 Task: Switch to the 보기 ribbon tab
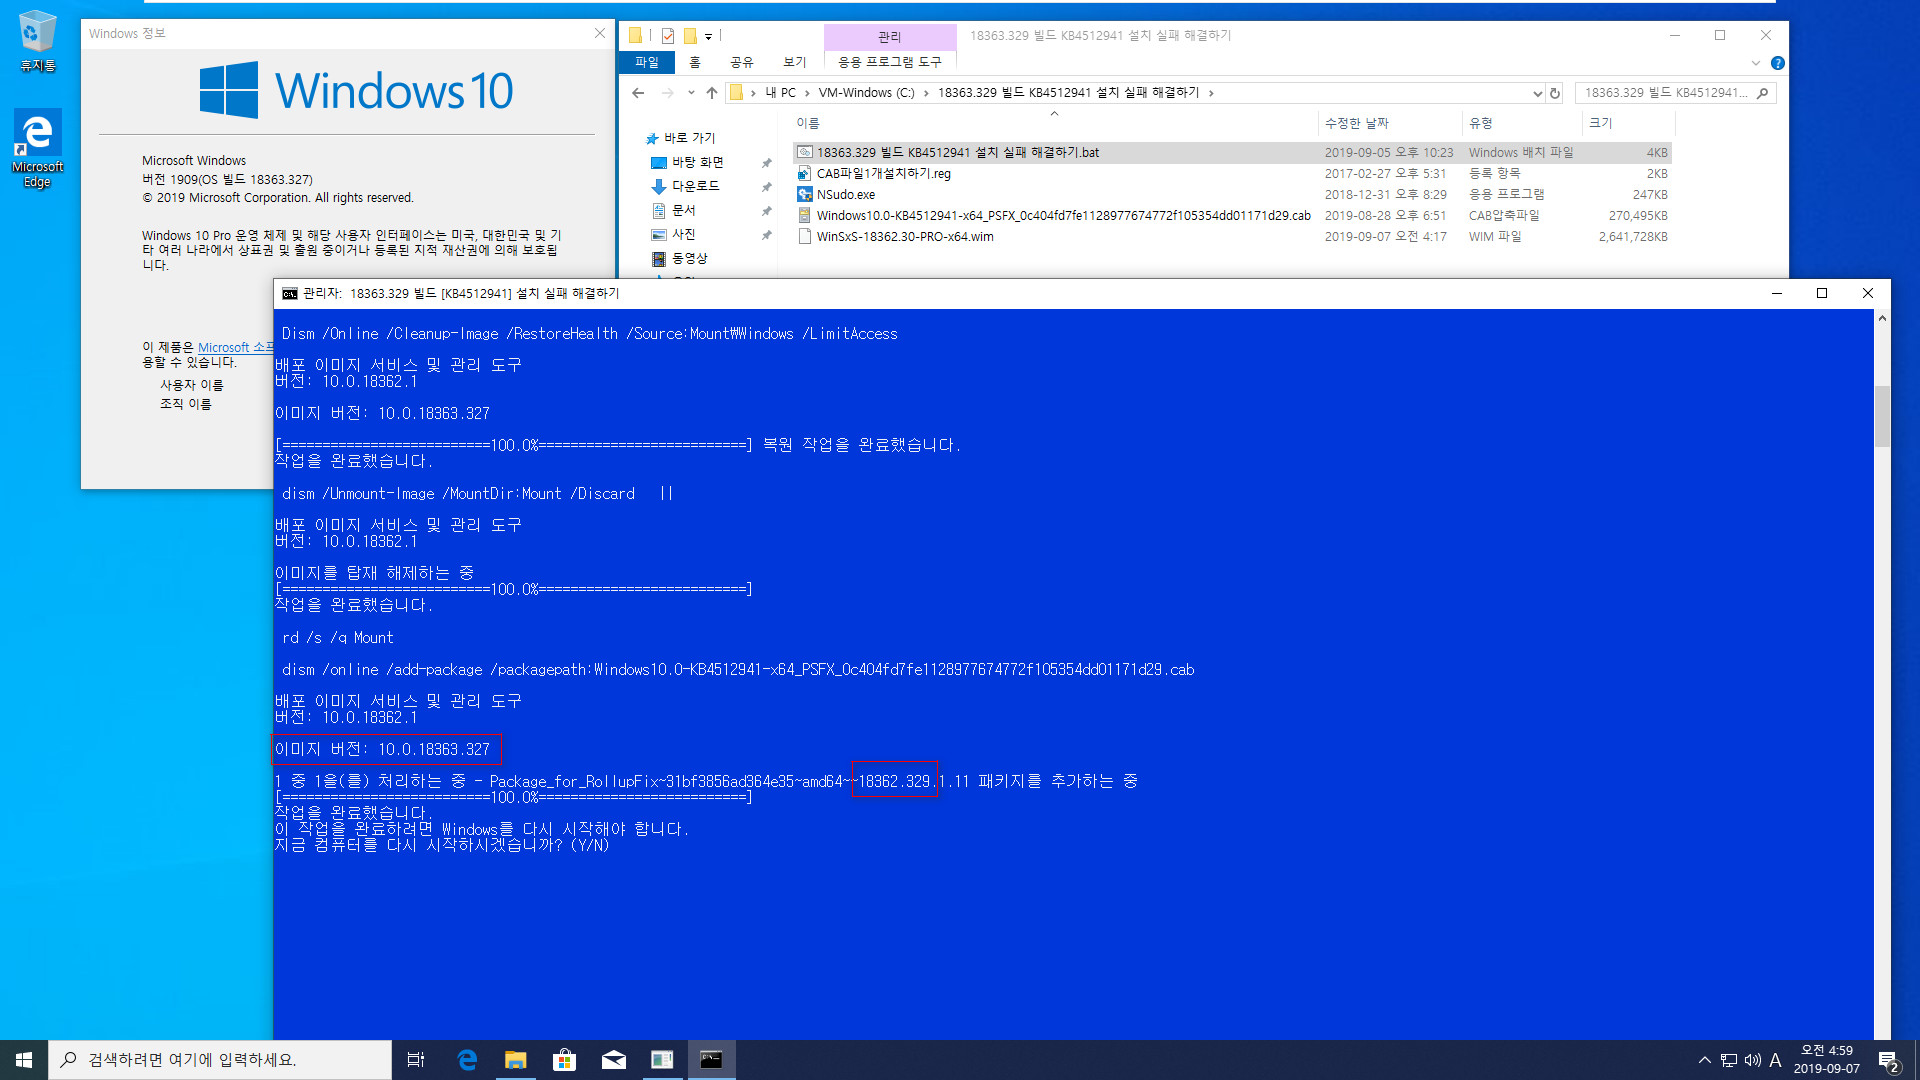[794, 62]
